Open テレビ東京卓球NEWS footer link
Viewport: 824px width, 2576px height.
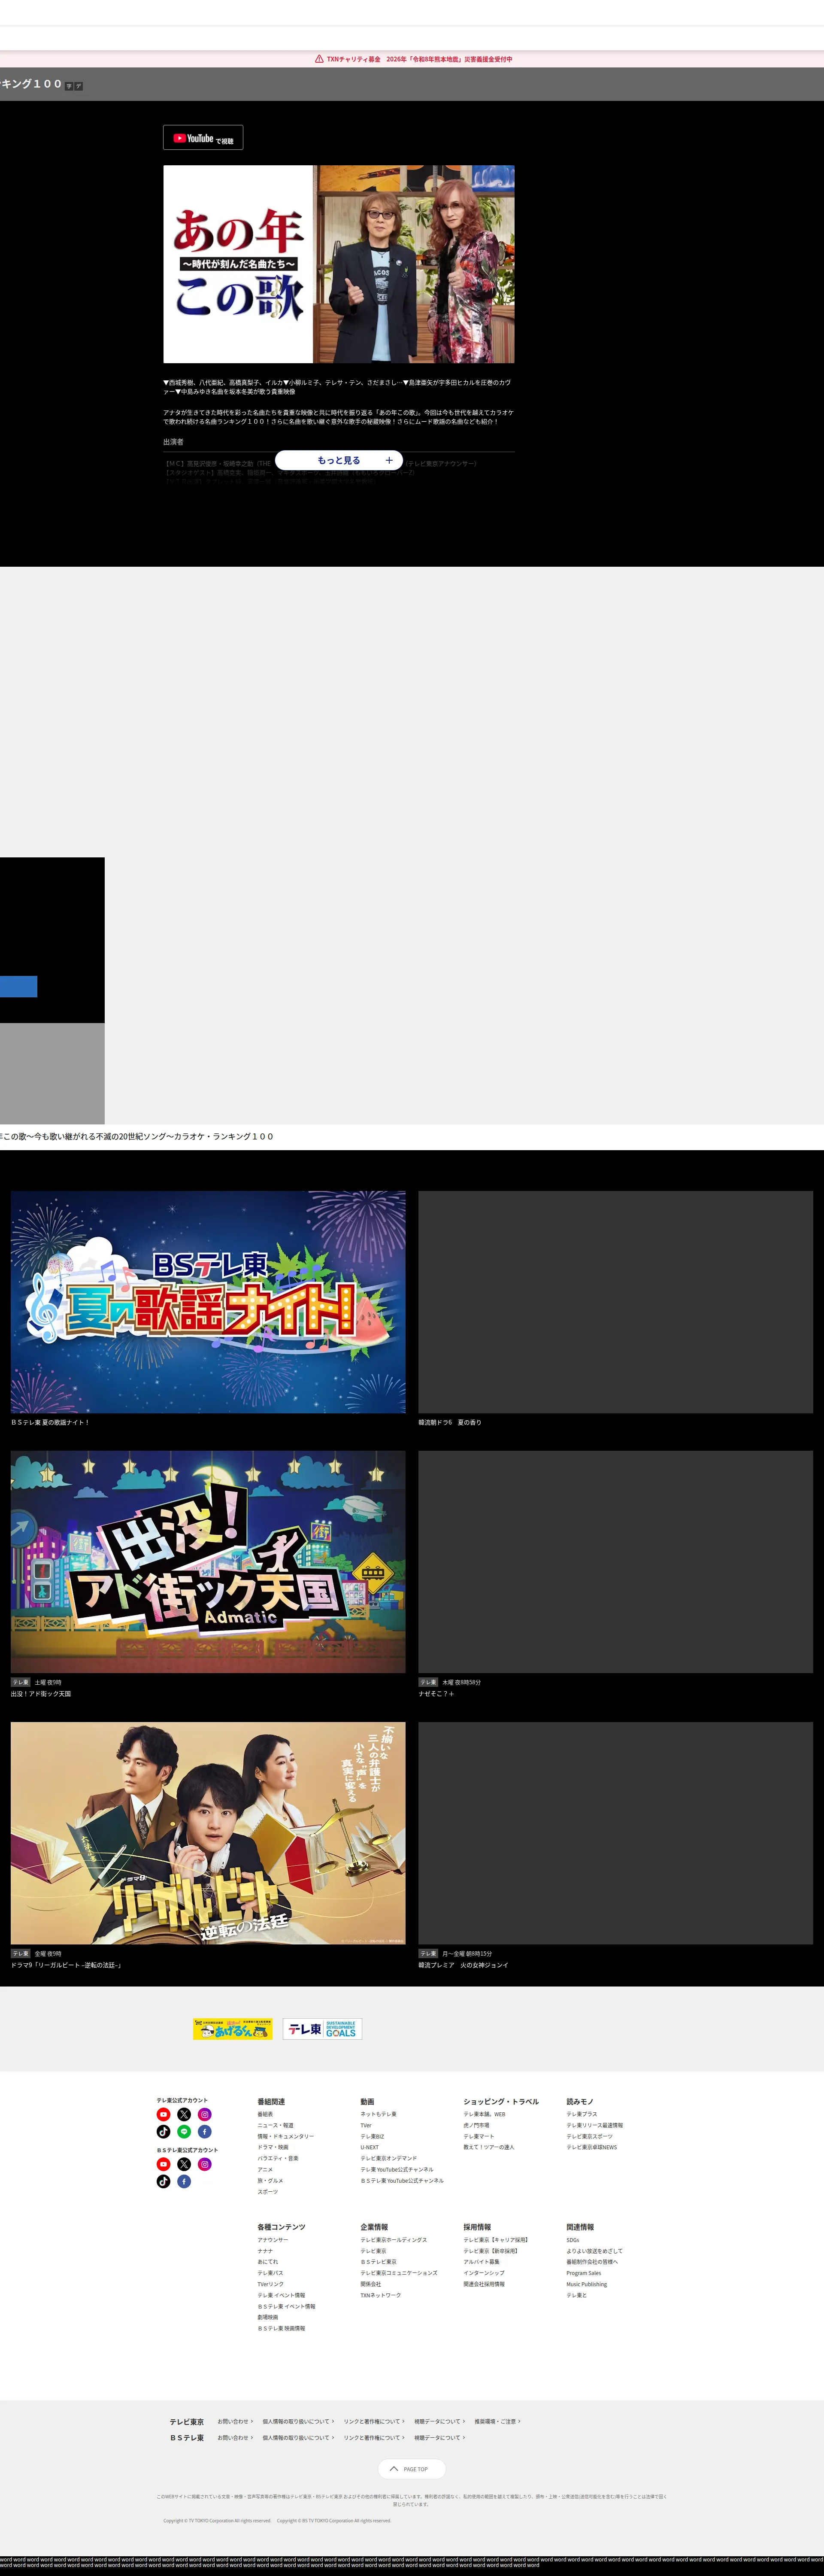click(x=592, y=2147)
